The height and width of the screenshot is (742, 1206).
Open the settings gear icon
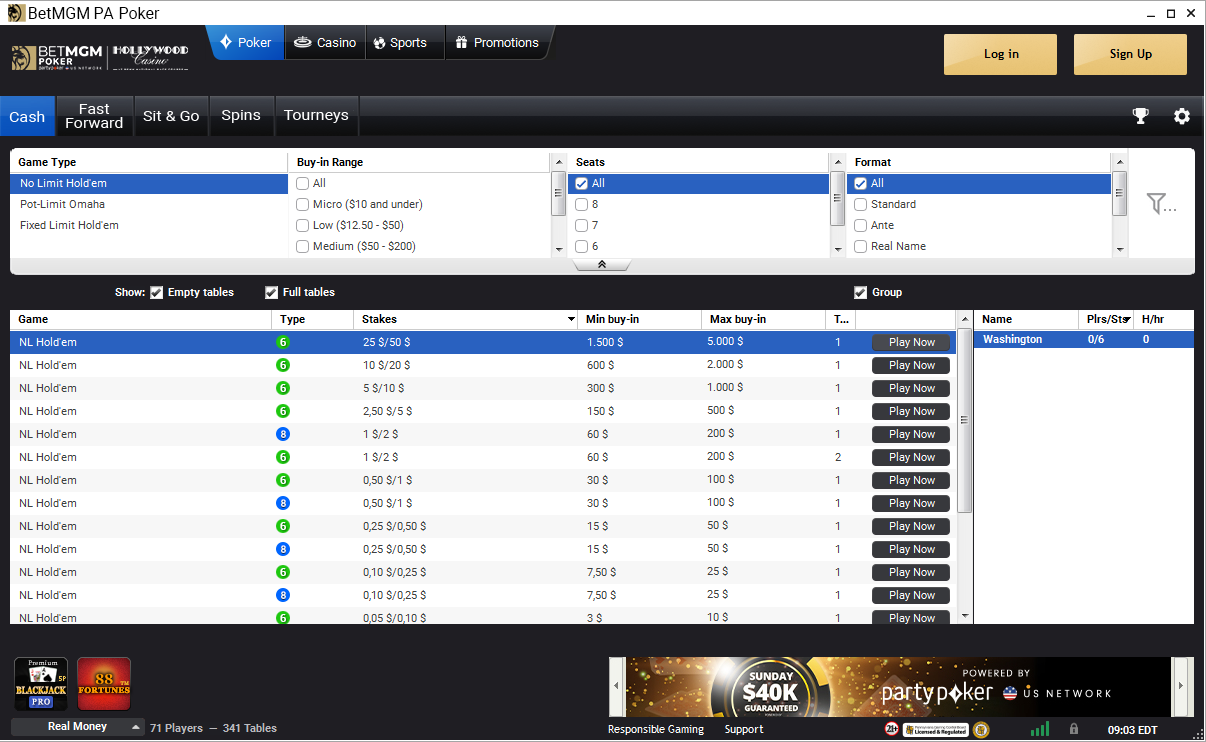point(1182,116)
